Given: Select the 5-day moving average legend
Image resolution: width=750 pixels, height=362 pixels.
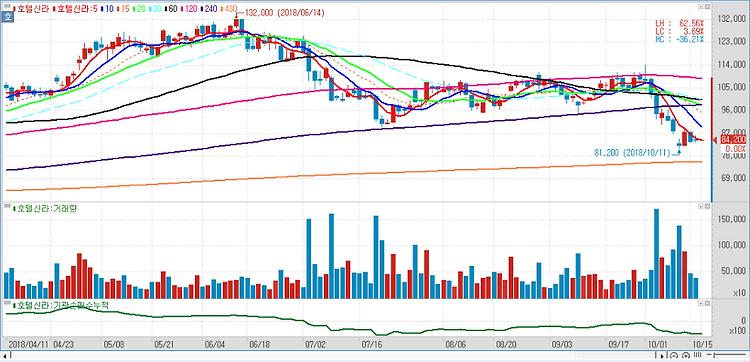Looking at the screenshot, I should click(x=75, y=9).
